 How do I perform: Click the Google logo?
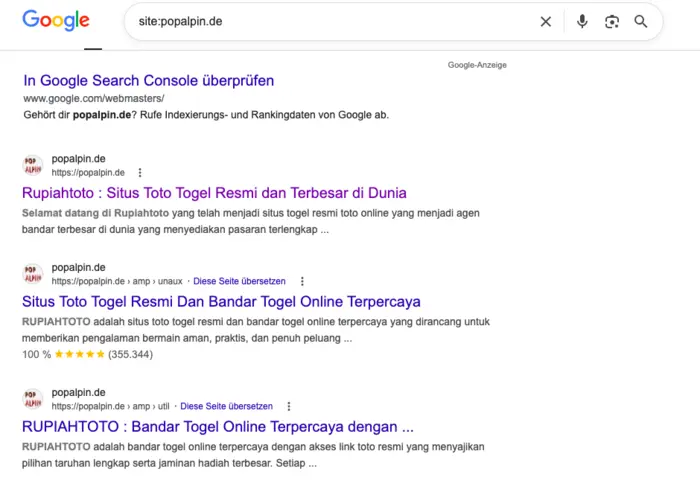coord(56,21)
